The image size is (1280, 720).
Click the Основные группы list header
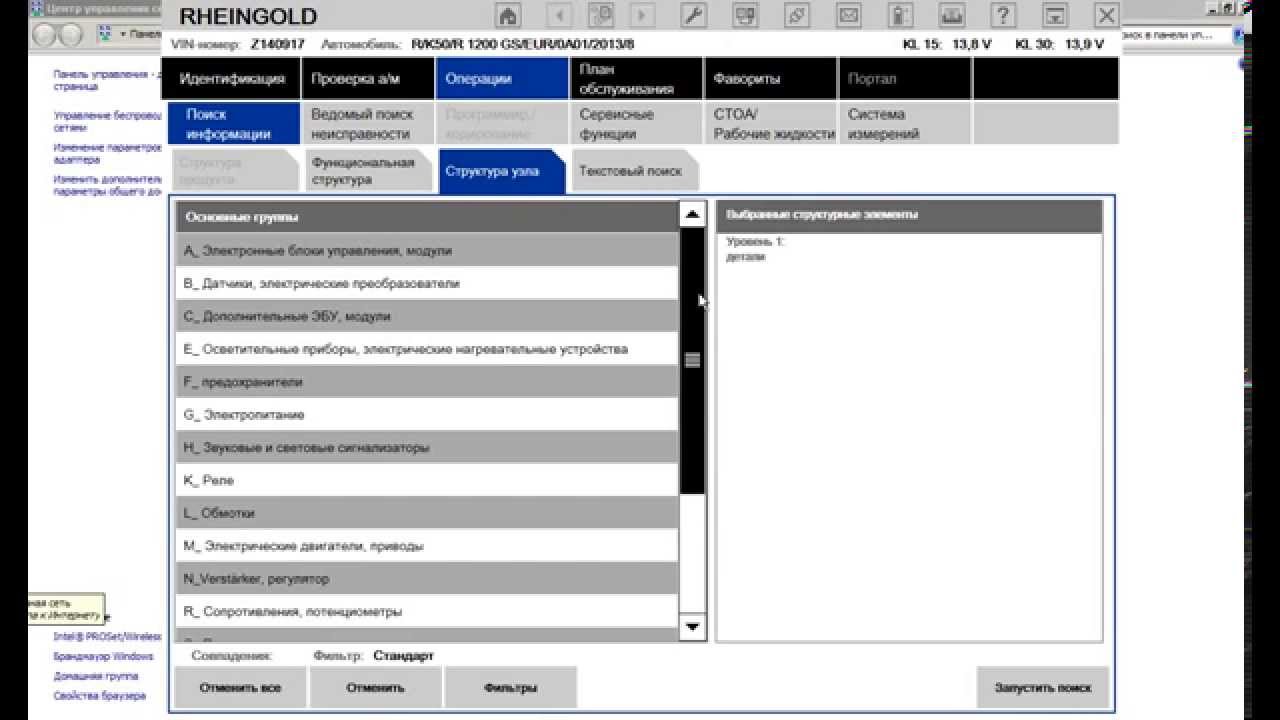427,217
